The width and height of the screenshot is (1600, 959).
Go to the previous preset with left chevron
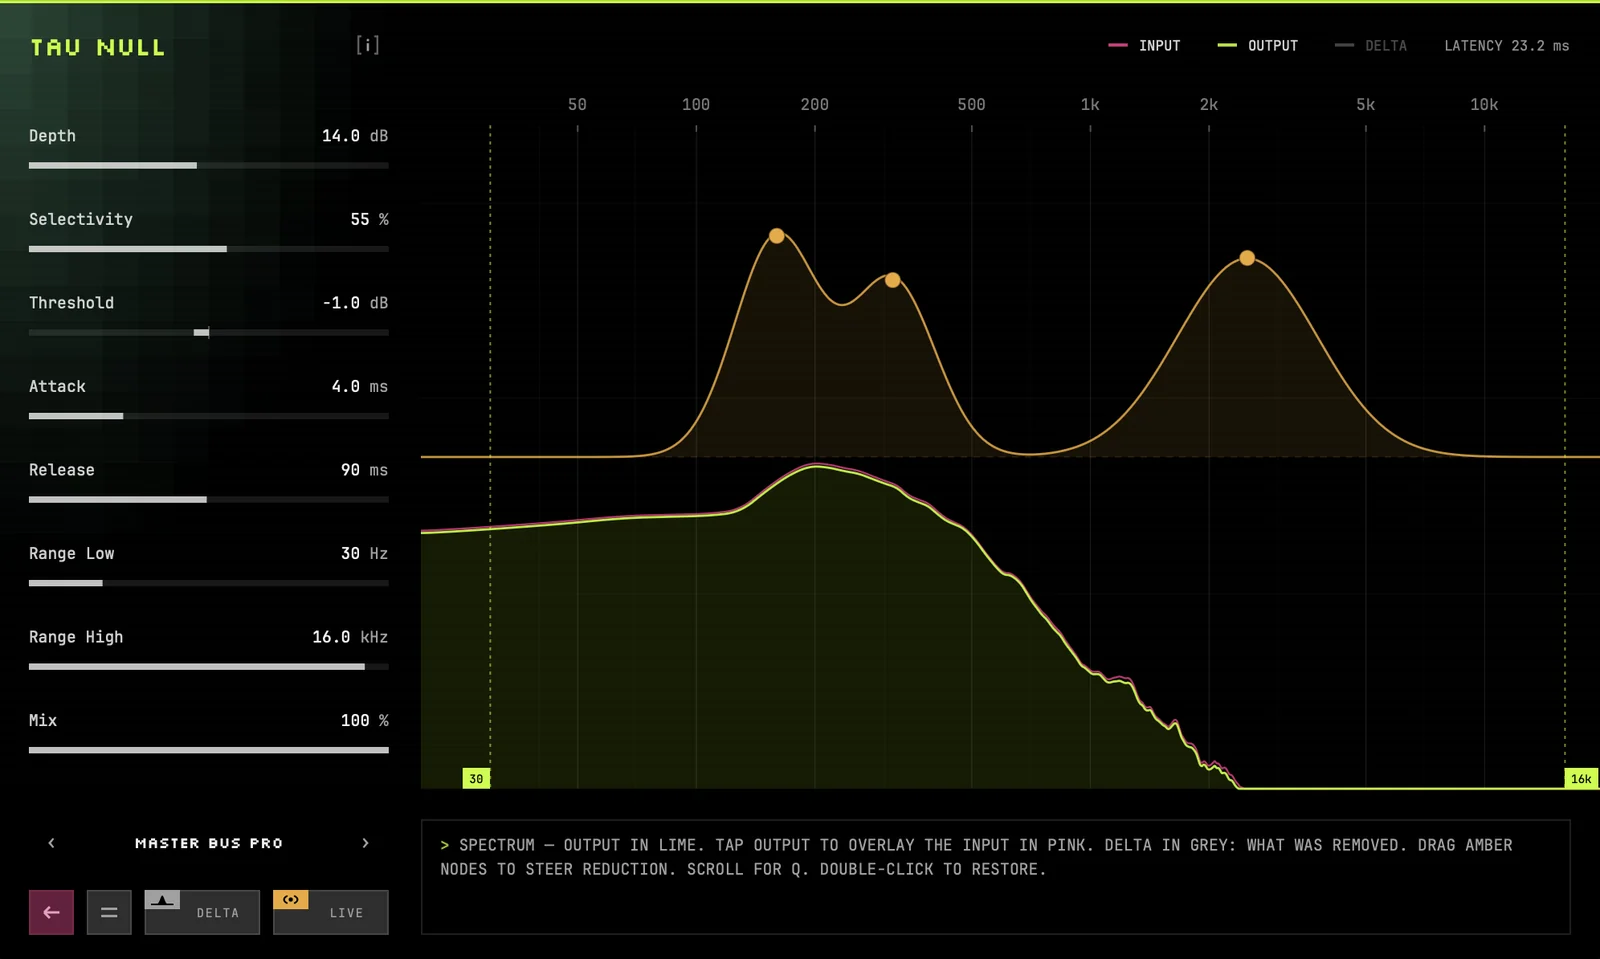coord(52,843)
